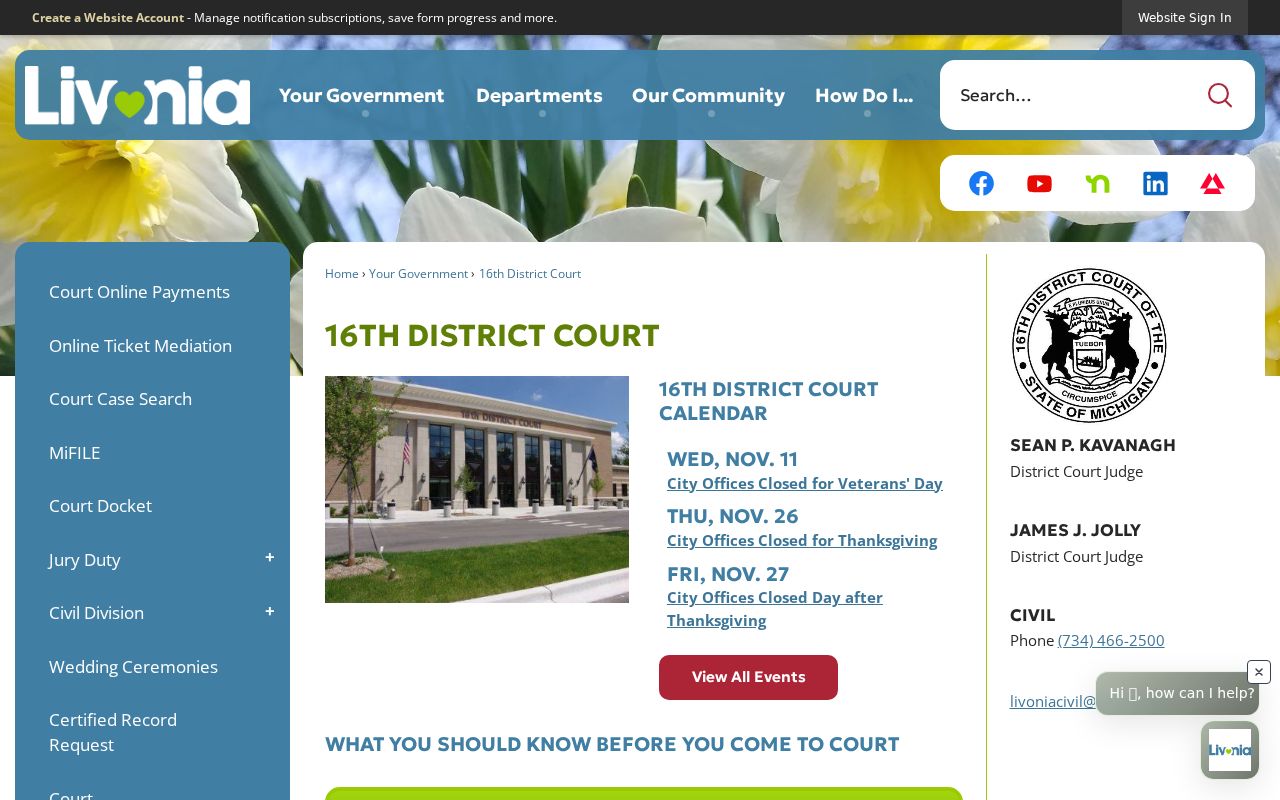Click the search magnifier icon
Screen dimensions: 1280x800
click(x=1220, y=95)
